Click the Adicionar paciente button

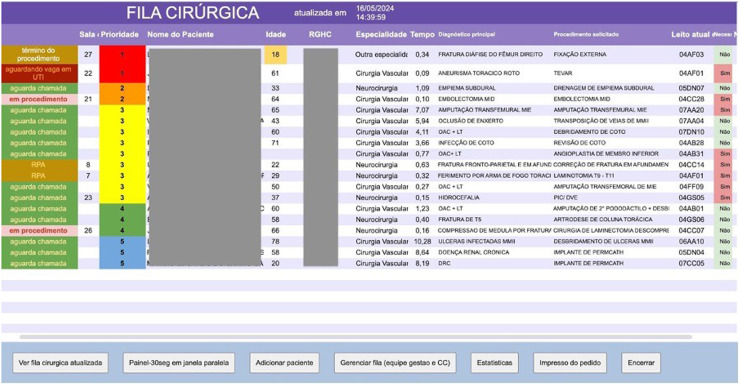285,363
